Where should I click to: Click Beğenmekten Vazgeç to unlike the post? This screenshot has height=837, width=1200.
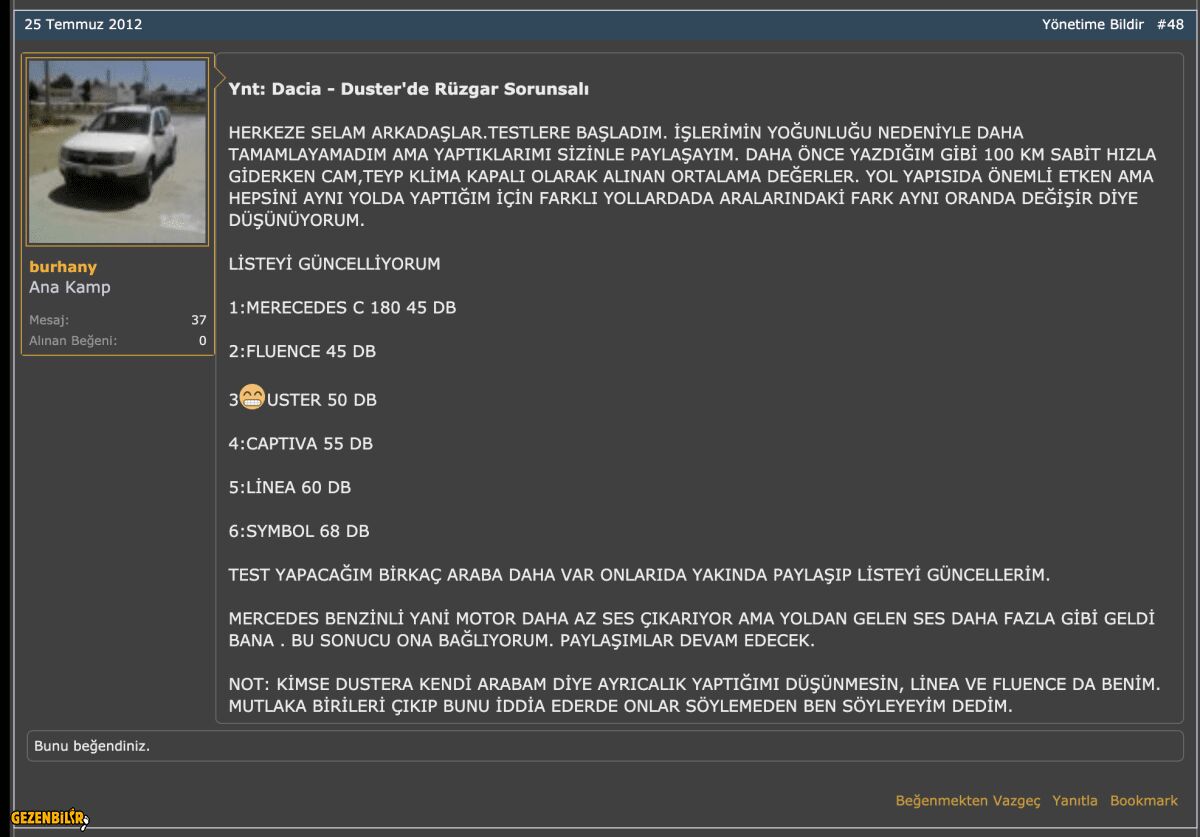(x=967, y=800)
